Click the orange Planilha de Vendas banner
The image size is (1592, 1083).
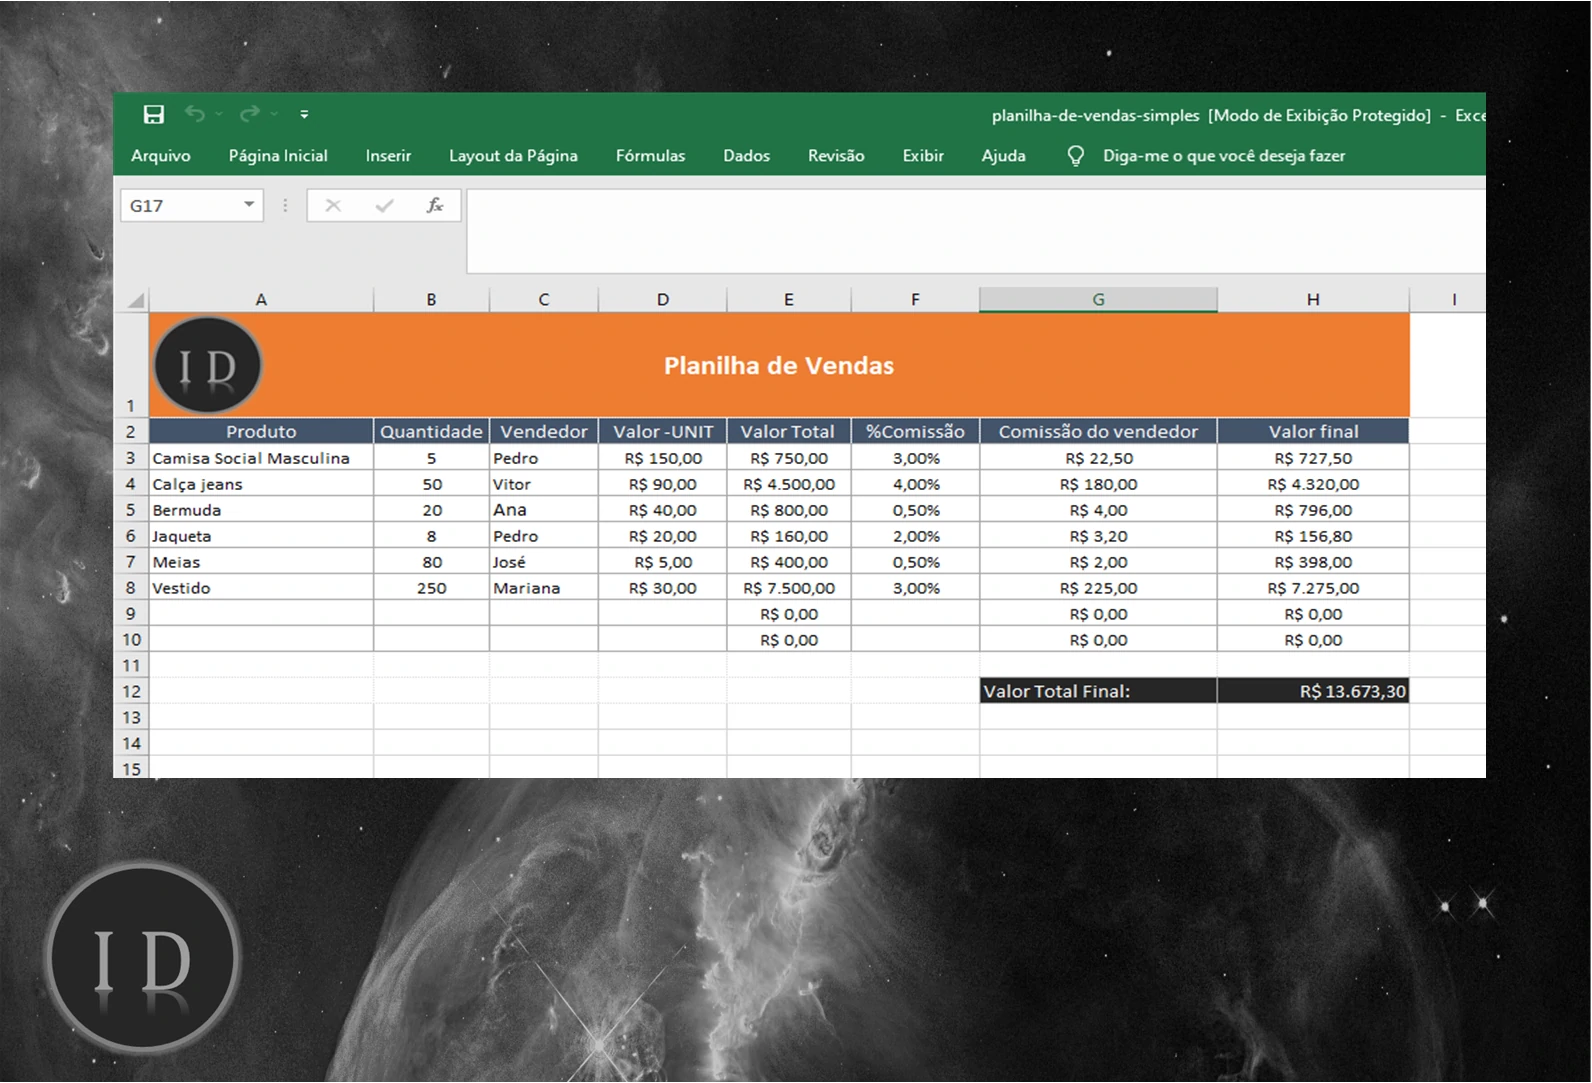pyautogui.click(x=779, y=365)
